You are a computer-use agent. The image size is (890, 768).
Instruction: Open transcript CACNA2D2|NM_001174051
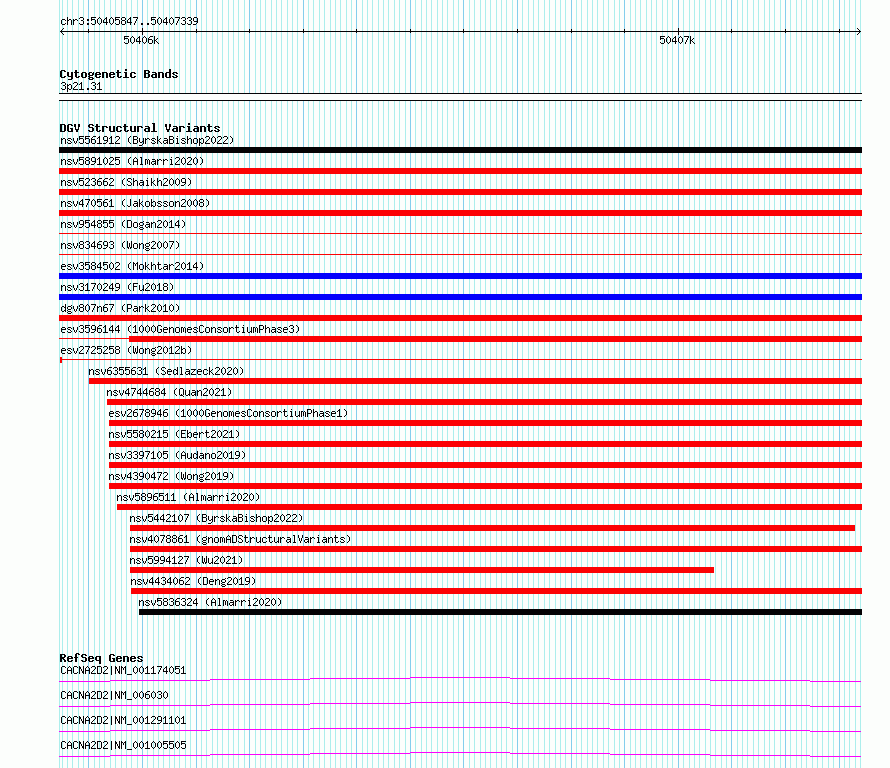(123, 670)
